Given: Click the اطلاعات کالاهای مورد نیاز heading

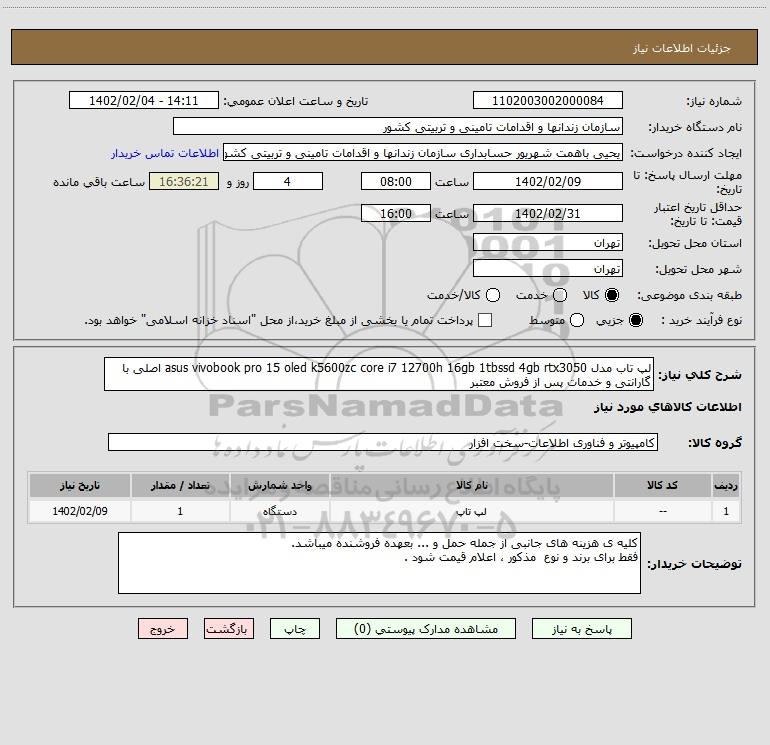Looking at the screenshot, I should 668,407.
